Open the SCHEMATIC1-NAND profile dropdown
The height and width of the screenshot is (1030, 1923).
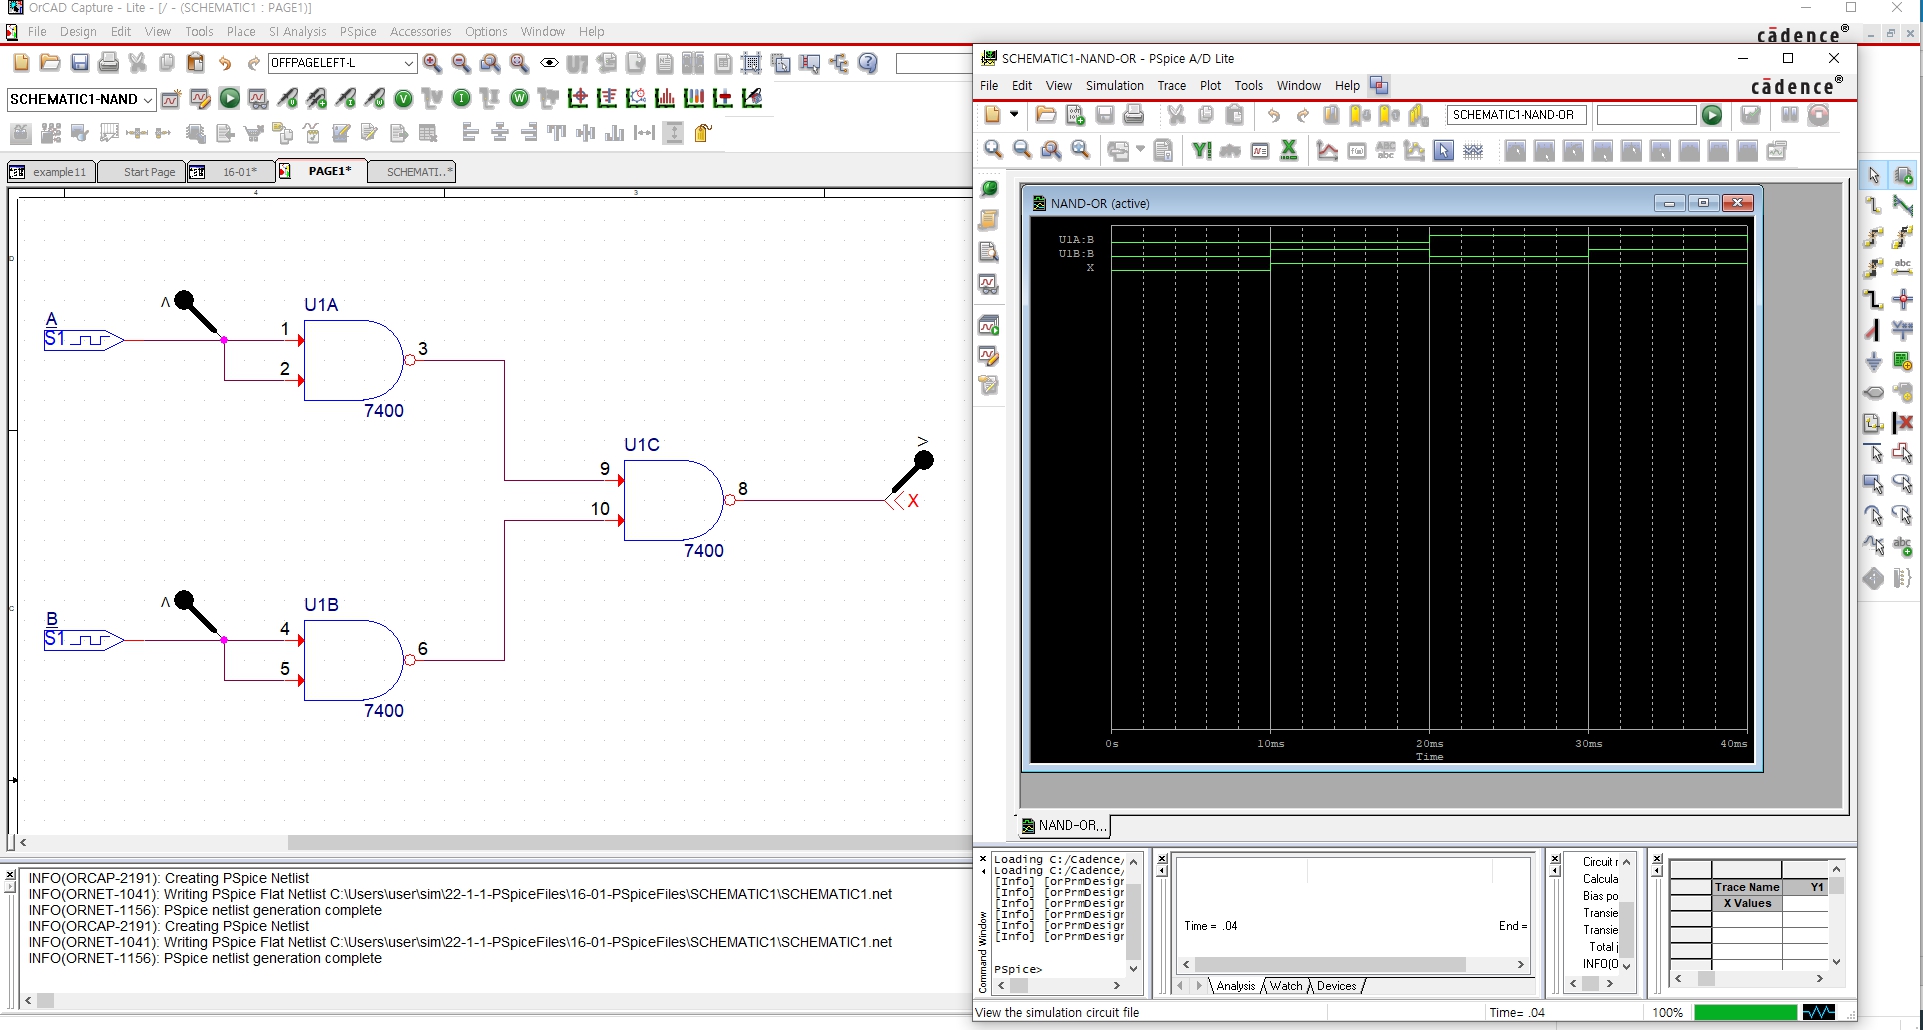pyautogui.click(x=148, y=99)
